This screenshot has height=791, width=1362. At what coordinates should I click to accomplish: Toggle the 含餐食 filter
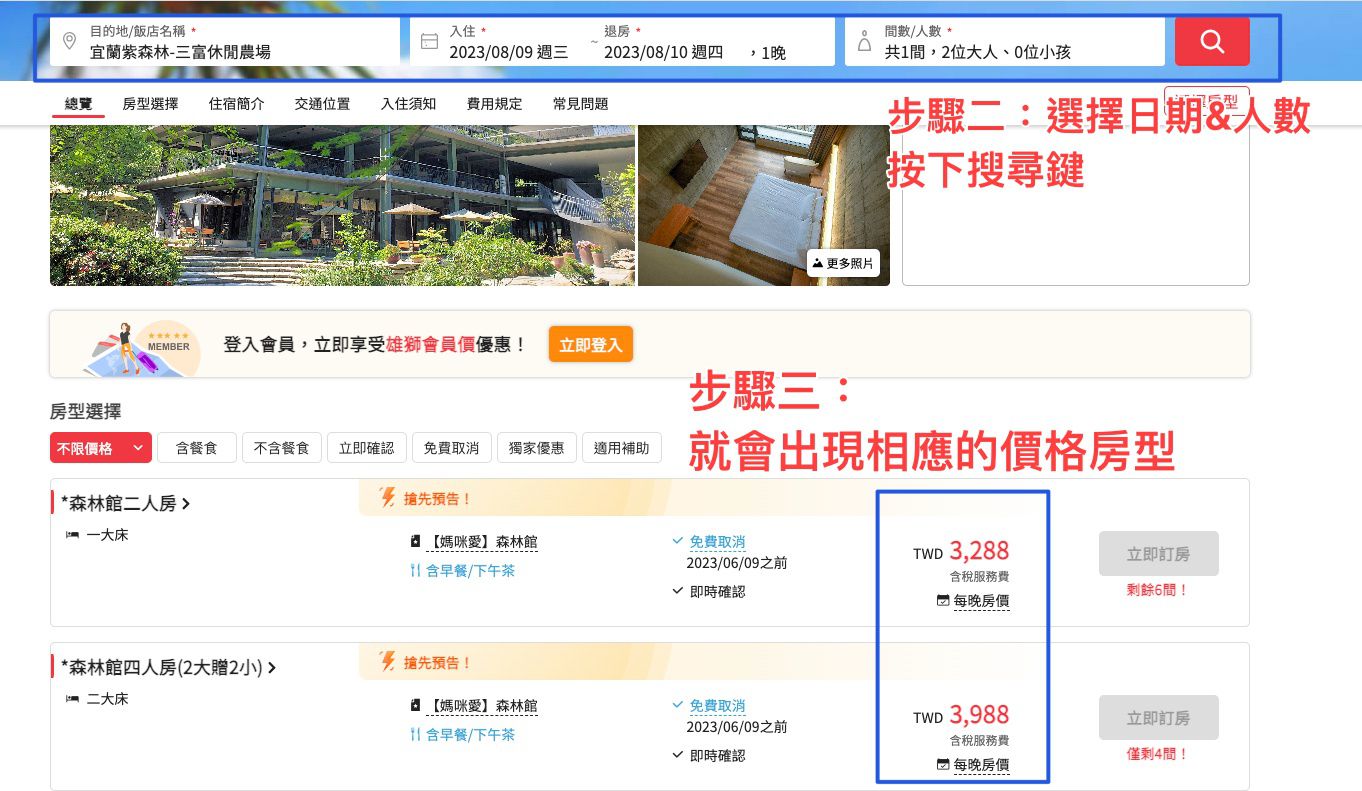click(196, 447)
